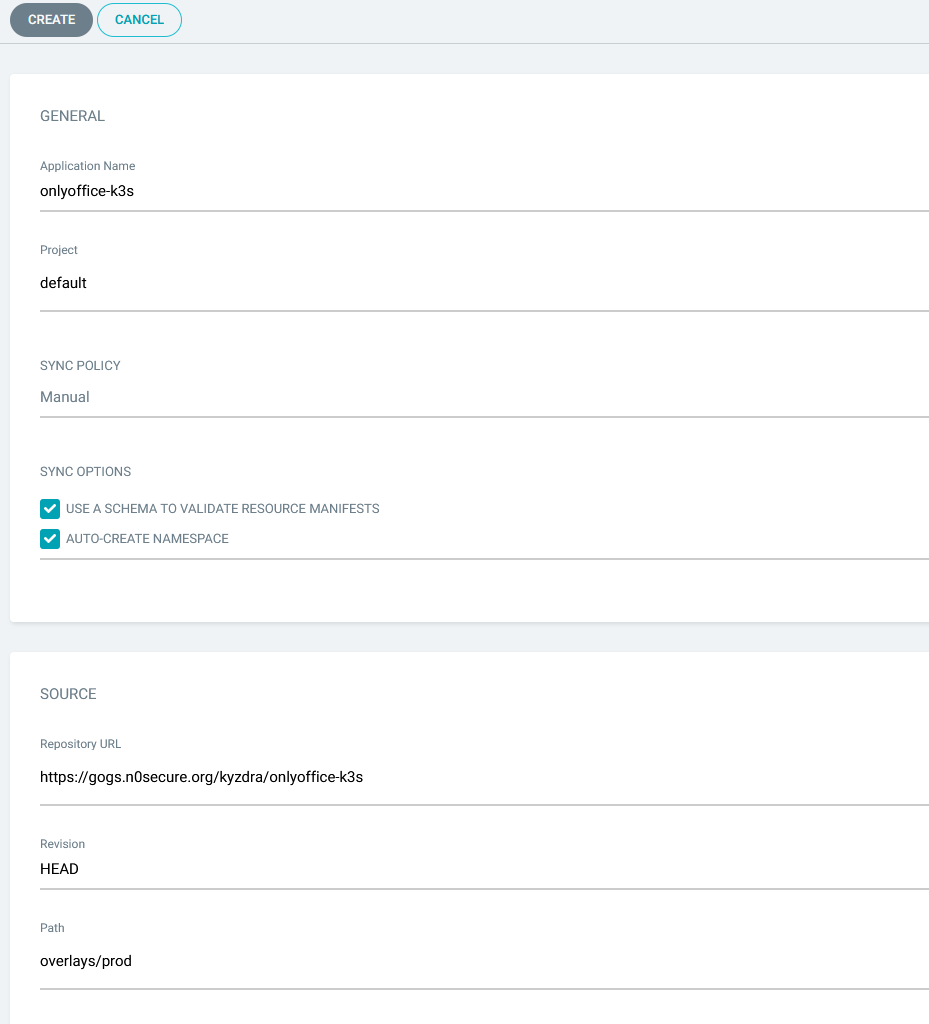Click the Application Name label
This screenshot has width=929, height=1024.
pyautogui.click(x=87, y=166)
